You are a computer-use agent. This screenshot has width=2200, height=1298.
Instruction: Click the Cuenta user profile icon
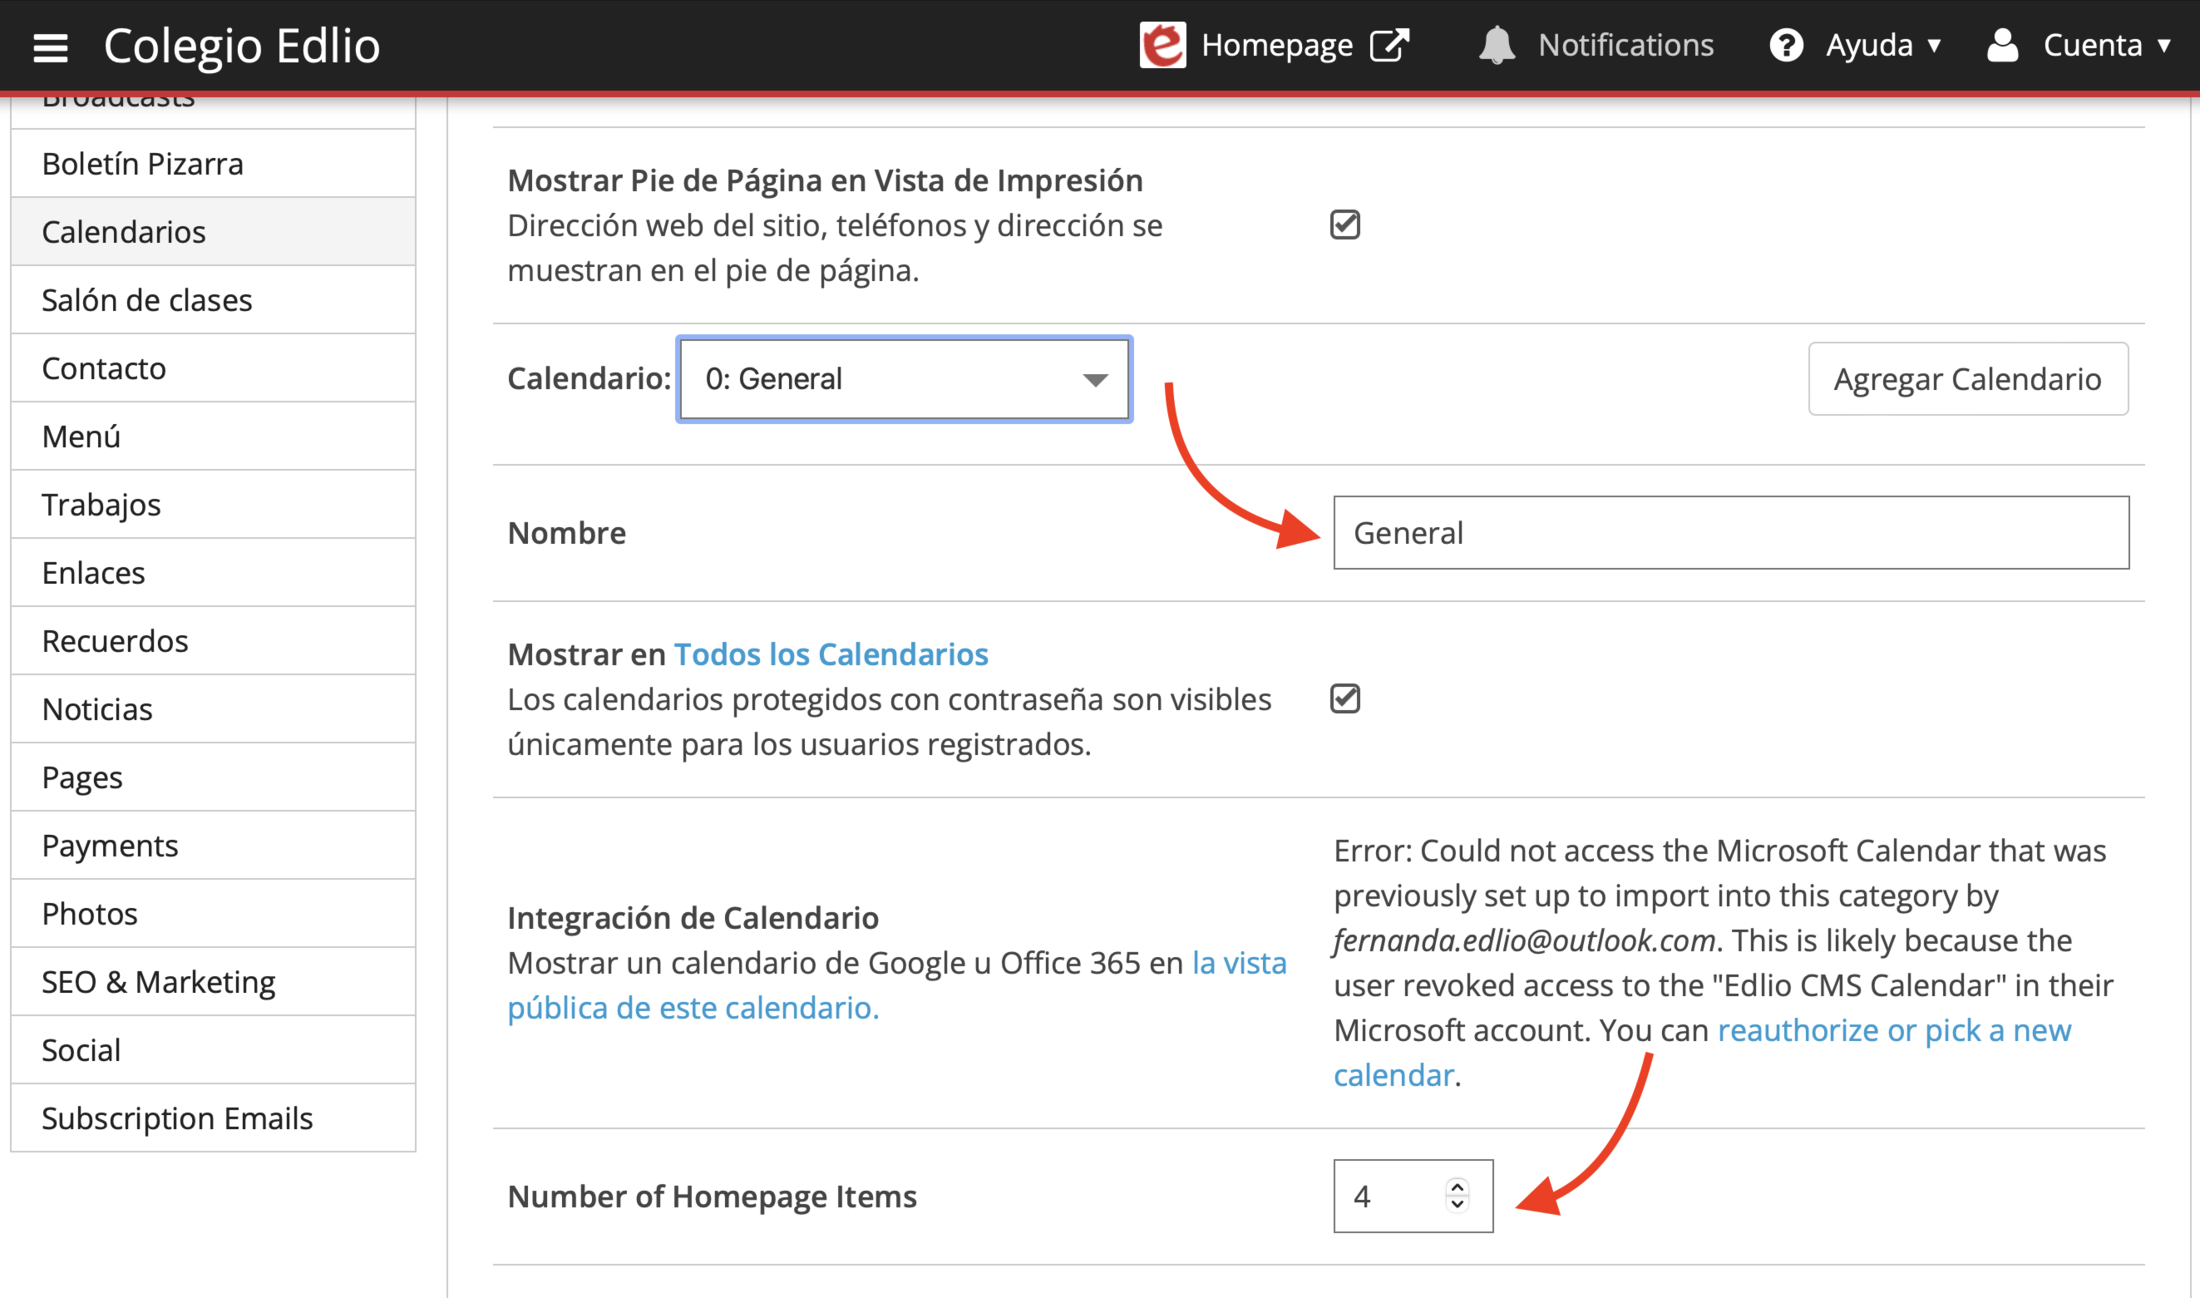[x=2002, y=45]
